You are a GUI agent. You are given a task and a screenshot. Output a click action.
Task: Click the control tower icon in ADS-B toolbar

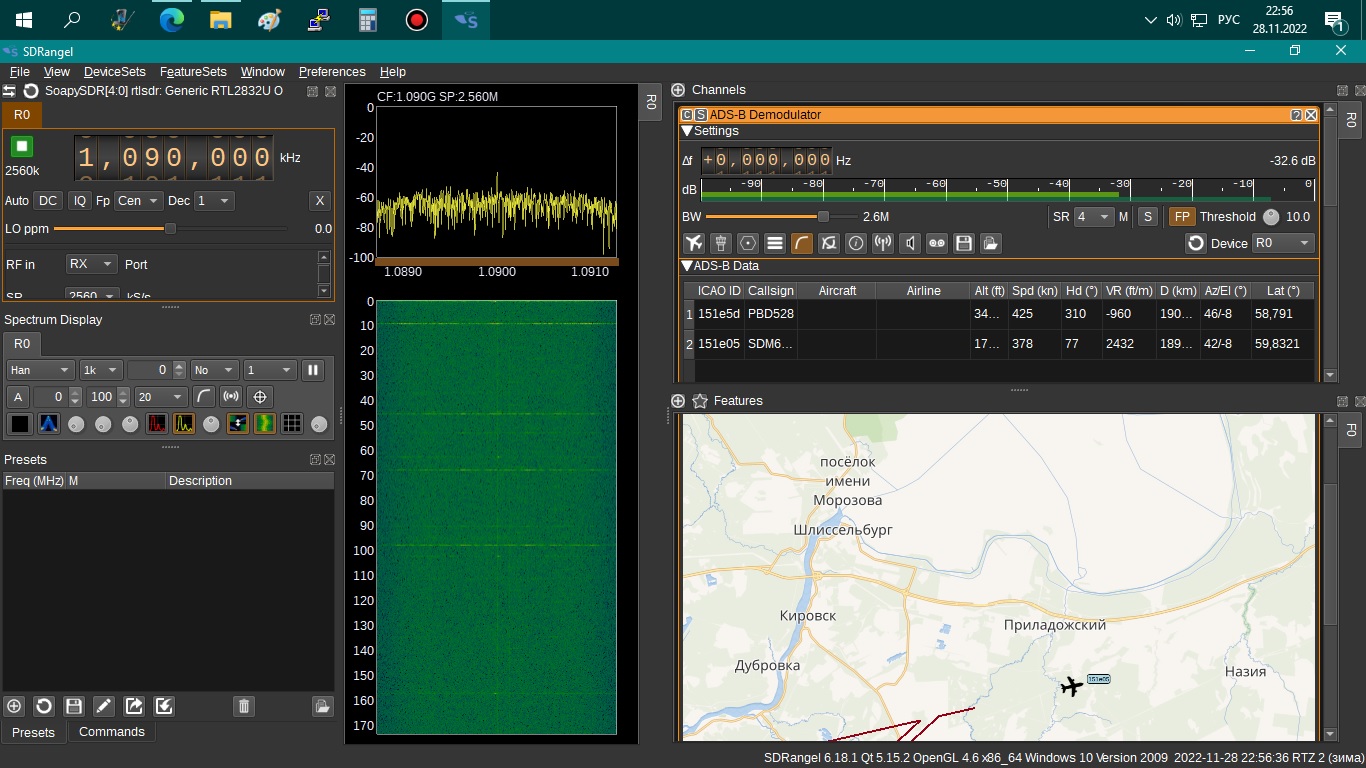click(x=721, y=243)
